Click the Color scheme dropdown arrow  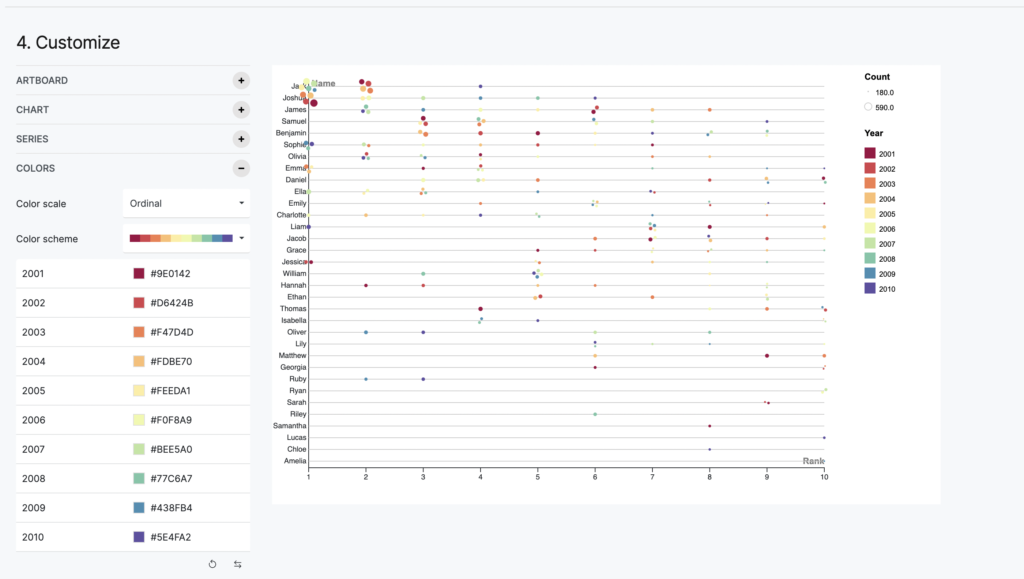click(x=242, y=238)
